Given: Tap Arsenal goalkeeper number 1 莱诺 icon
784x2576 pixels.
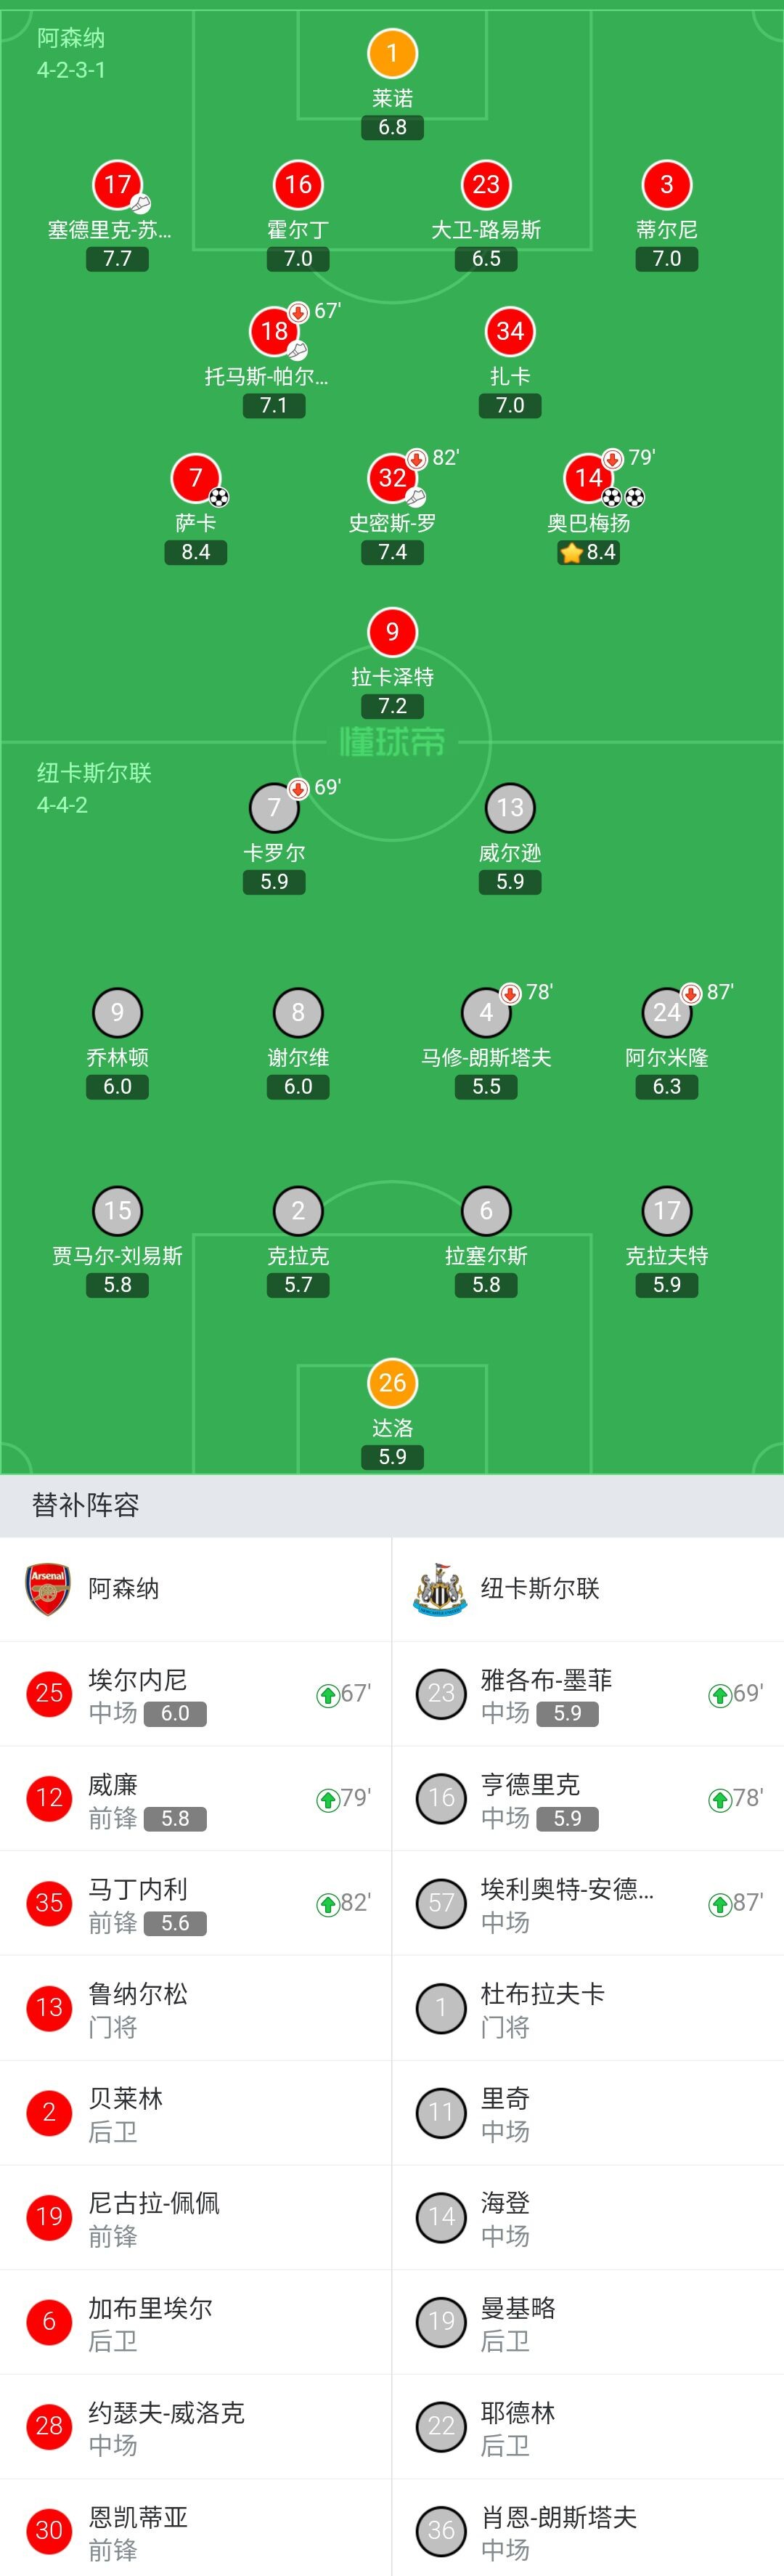Looking at the screenshot, I should tap(392, 54).
